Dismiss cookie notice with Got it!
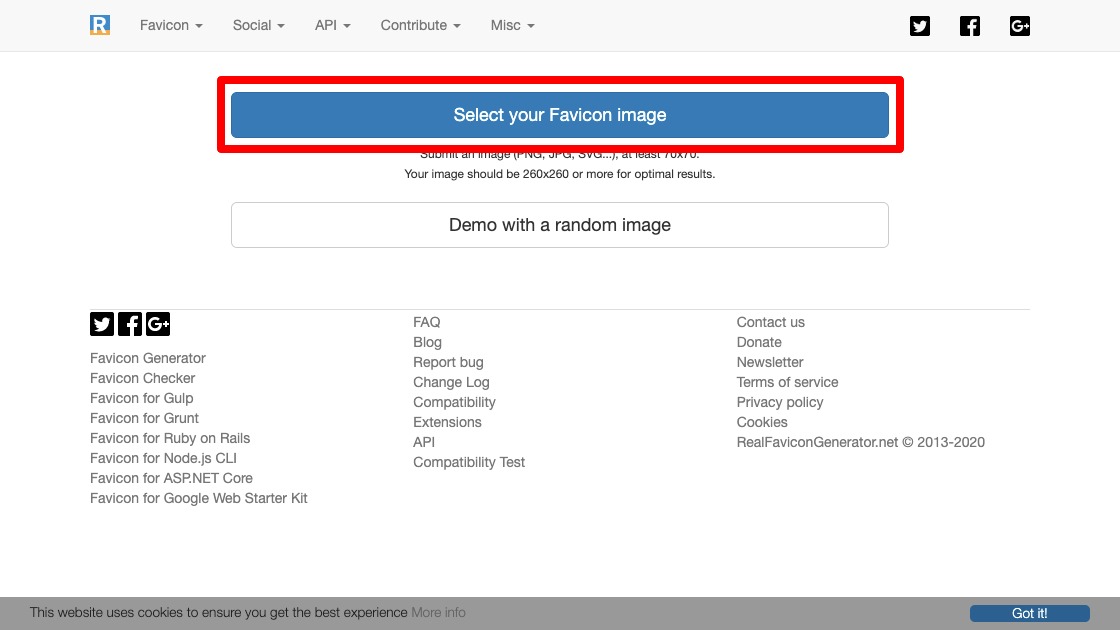The height and width of the screenshot is (630, 1120). click(x=1029, y=613)
